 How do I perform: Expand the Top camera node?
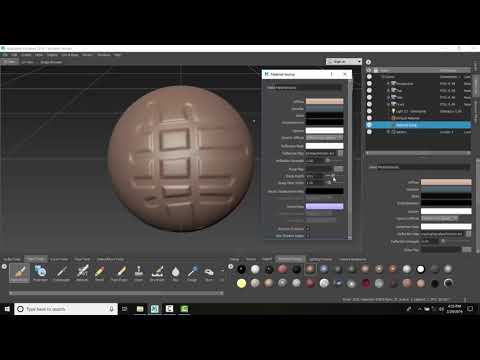tap(388, 90)
